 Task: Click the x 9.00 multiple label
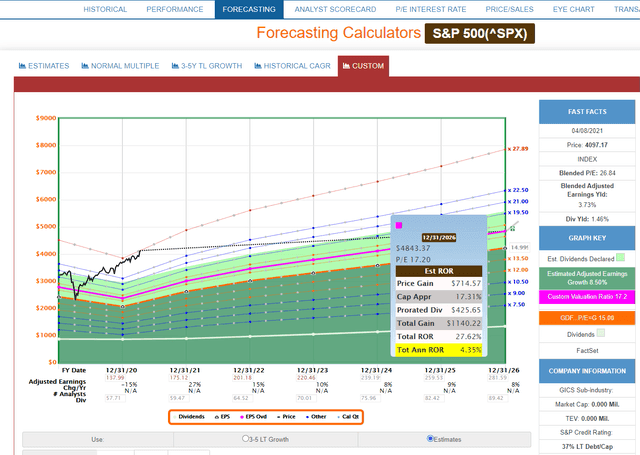point(516,293)
